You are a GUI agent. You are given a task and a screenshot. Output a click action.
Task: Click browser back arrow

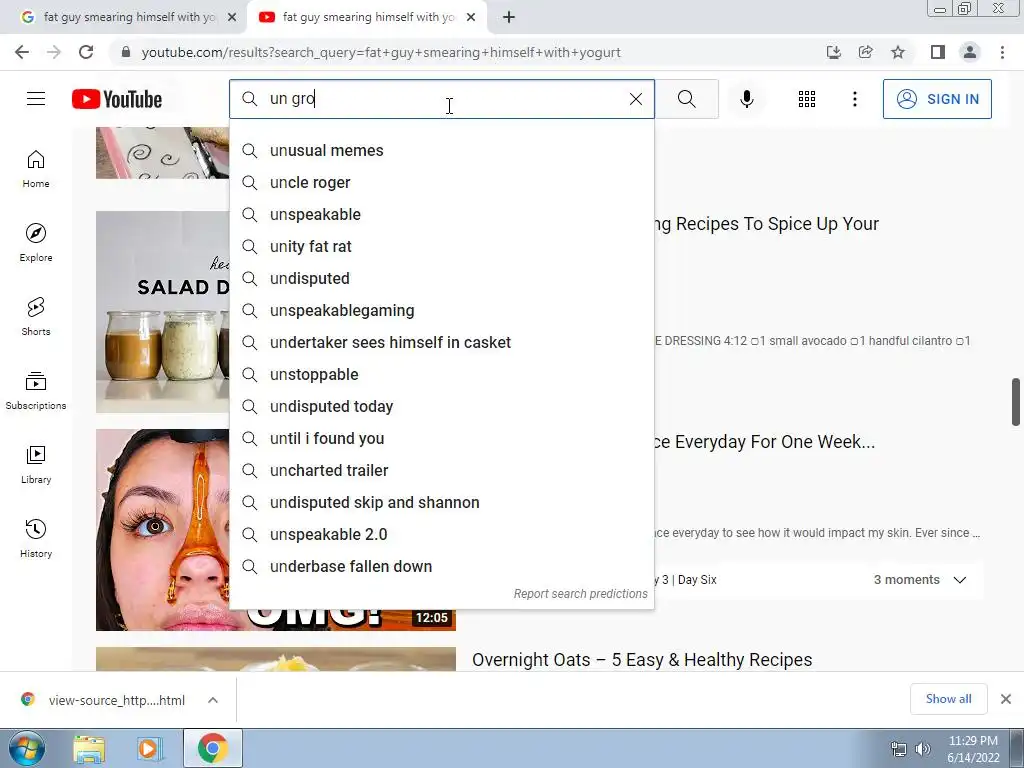(22, 52)
